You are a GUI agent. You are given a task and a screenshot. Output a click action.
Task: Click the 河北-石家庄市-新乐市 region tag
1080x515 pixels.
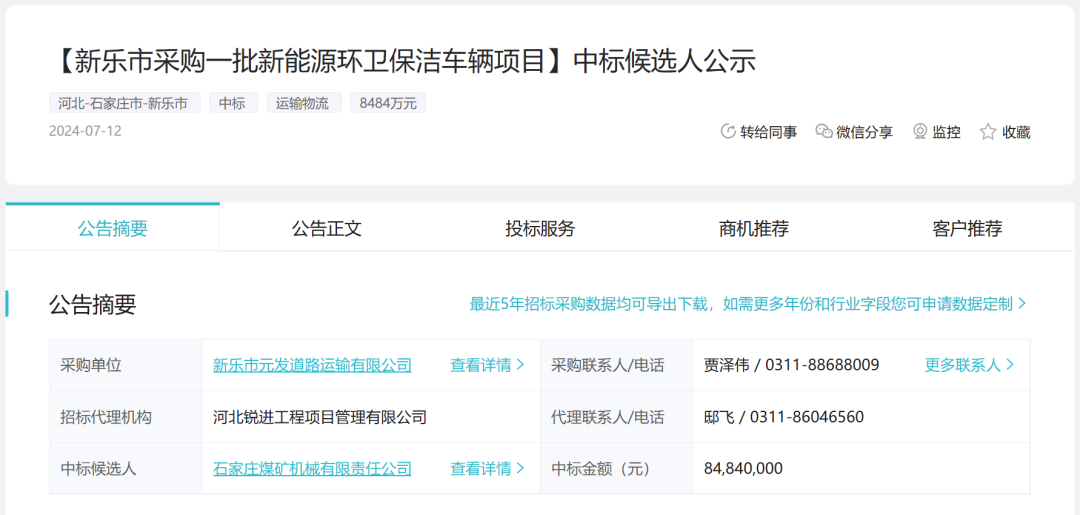(x=124, y=103)
